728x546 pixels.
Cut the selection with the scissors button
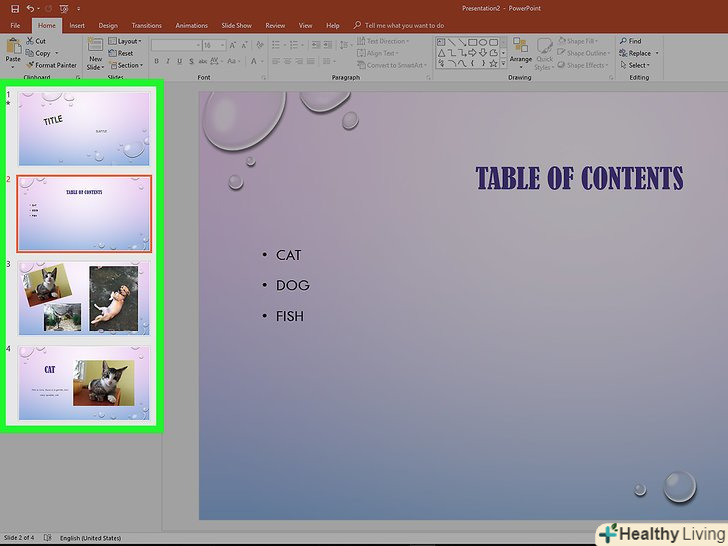point(36,41)
